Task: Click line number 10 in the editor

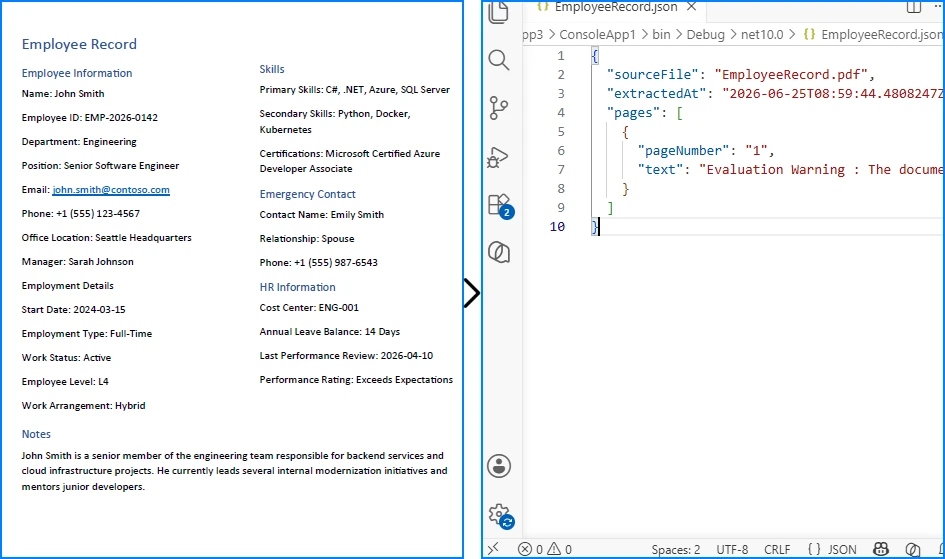Action: point(557,227)
